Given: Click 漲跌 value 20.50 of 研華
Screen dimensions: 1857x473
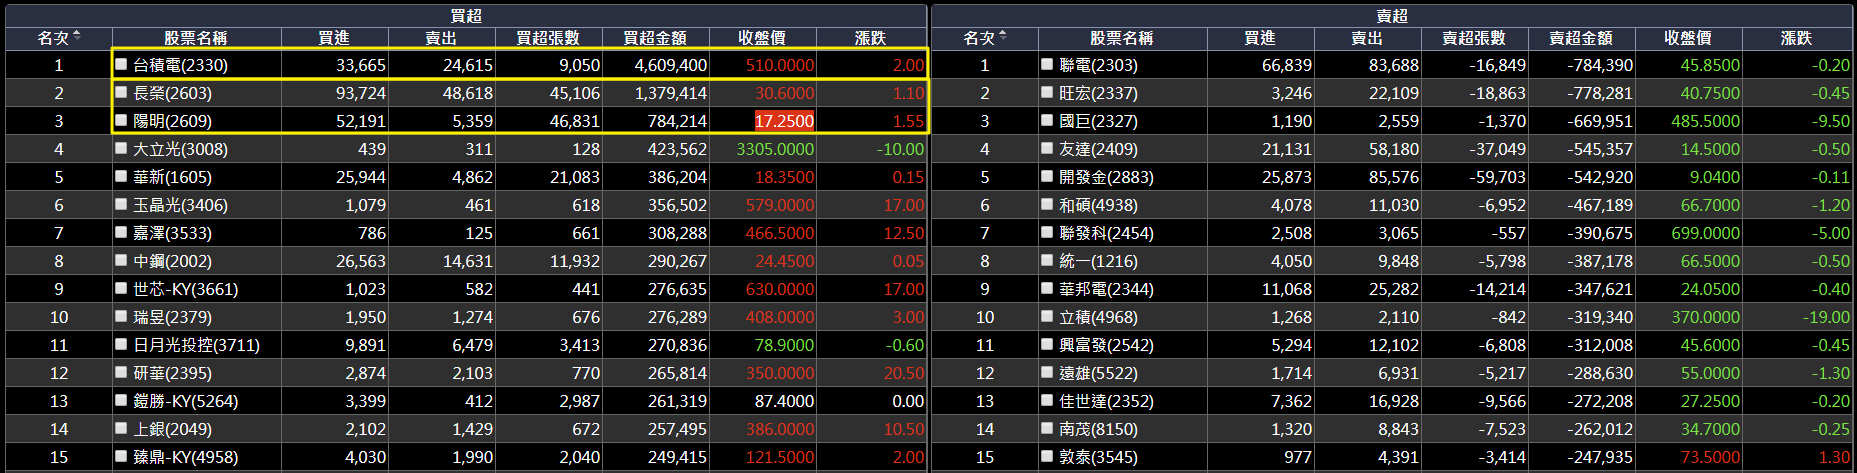Looking at the screenshot, I should click(x=904, y=373).
